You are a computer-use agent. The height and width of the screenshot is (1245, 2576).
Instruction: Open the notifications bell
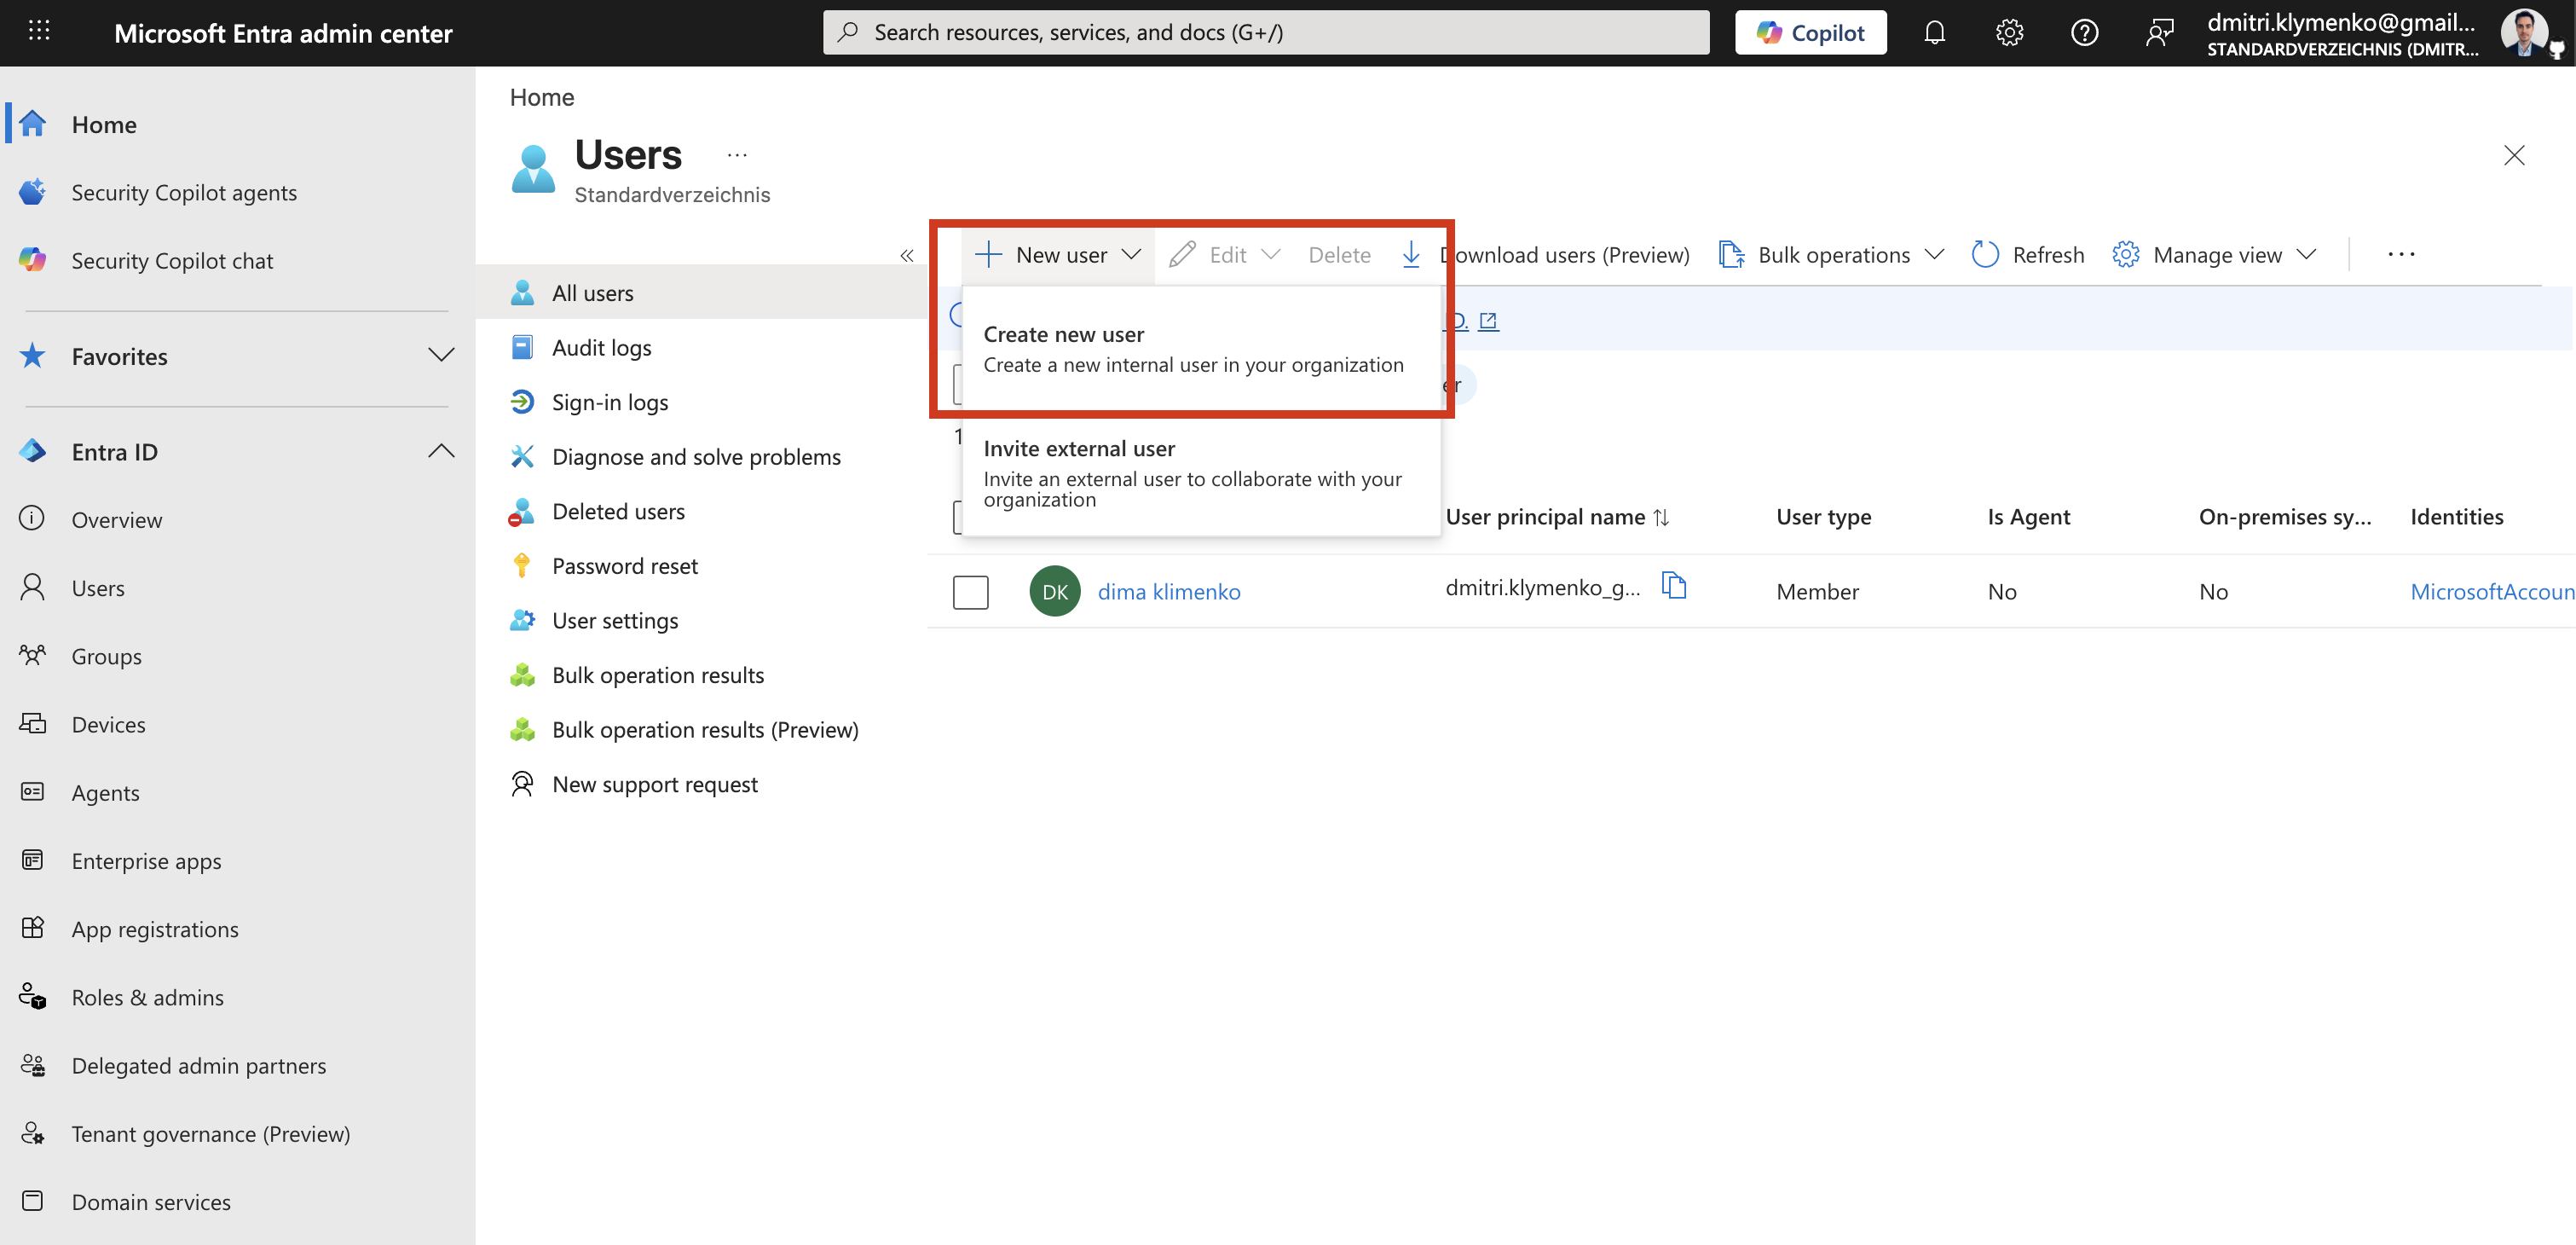pos(1934,33)
